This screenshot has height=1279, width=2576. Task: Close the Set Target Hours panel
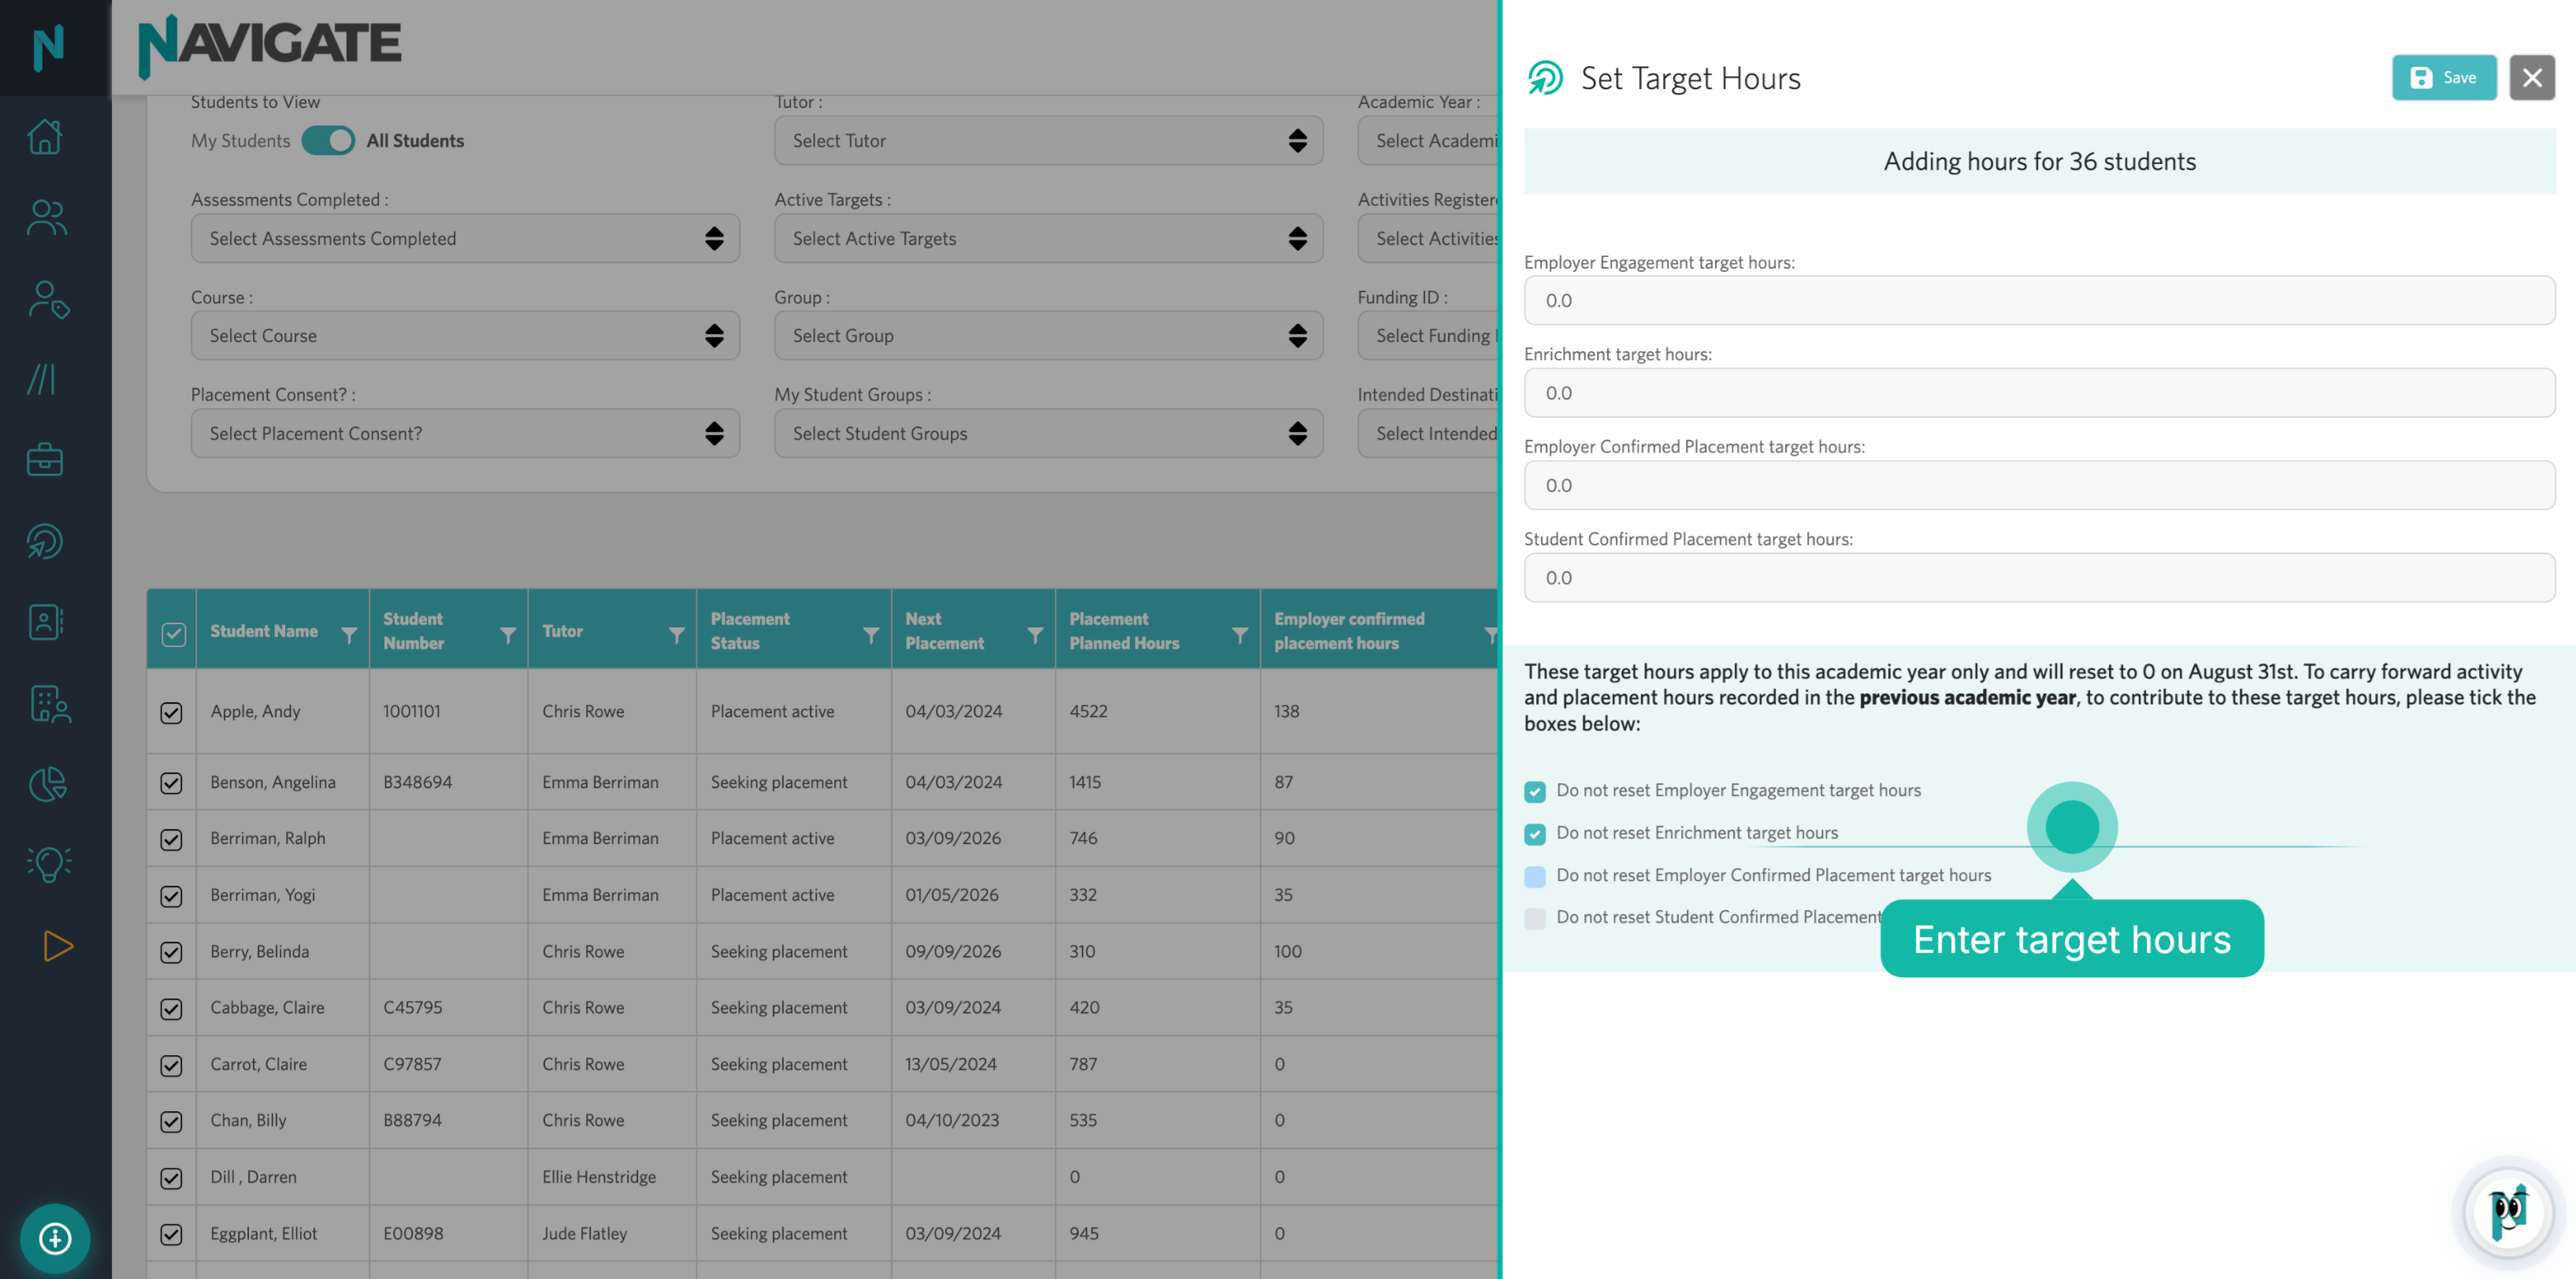point(2531,77)
